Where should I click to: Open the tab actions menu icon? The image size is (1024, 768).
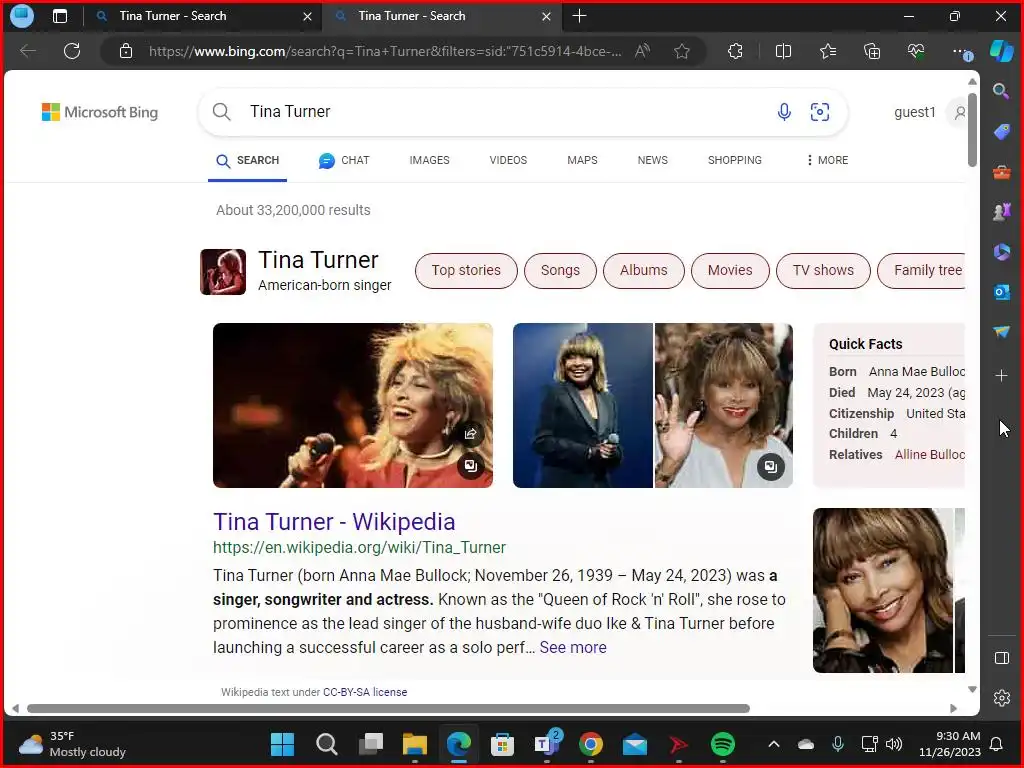pyautogui.click(x=59, y=16)
